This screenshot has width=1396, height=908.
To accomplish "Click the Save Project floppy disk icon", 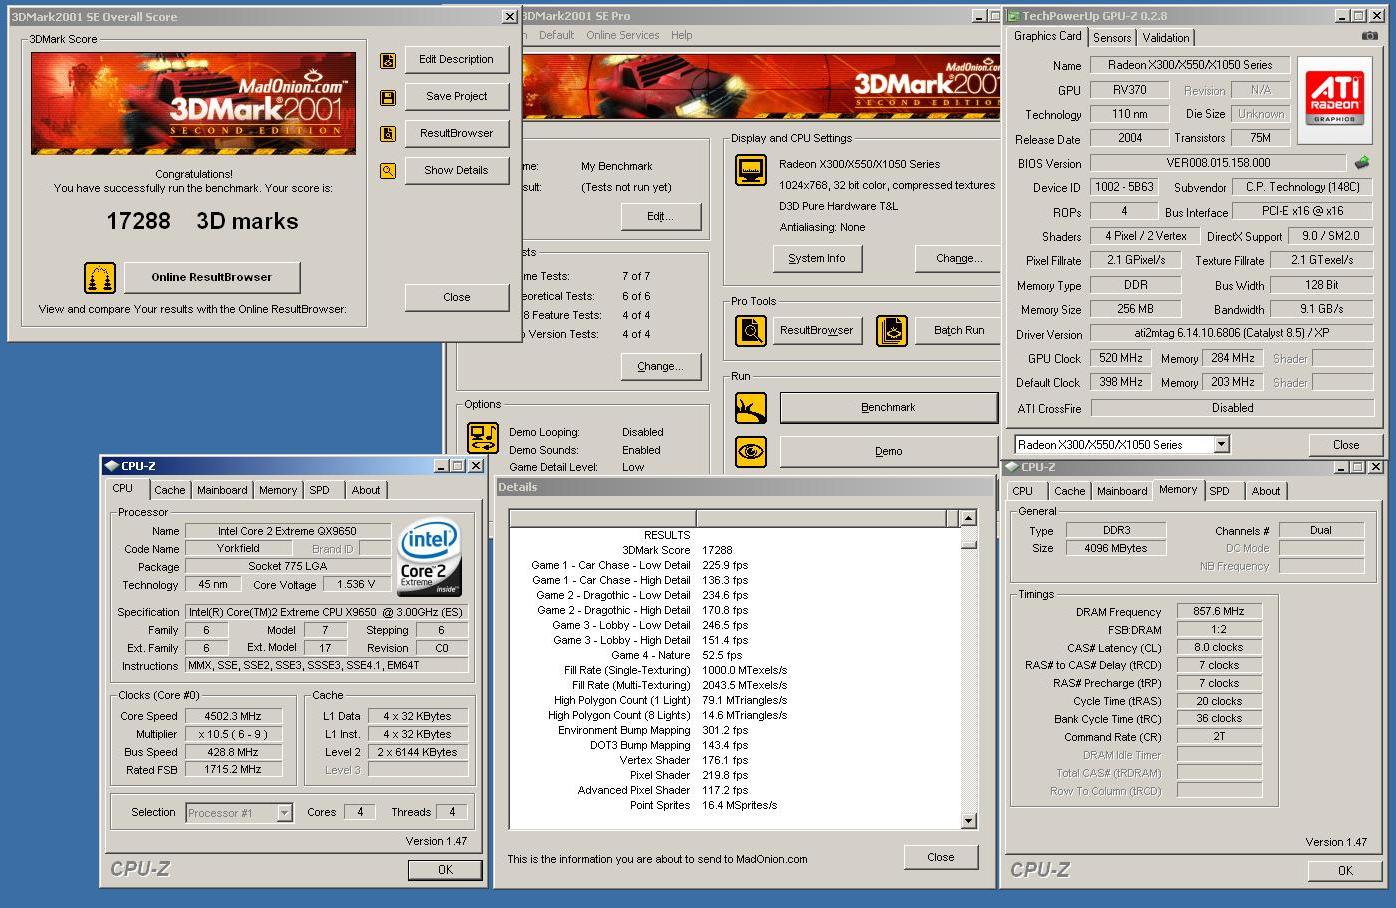I will click(x=388, y=98).
